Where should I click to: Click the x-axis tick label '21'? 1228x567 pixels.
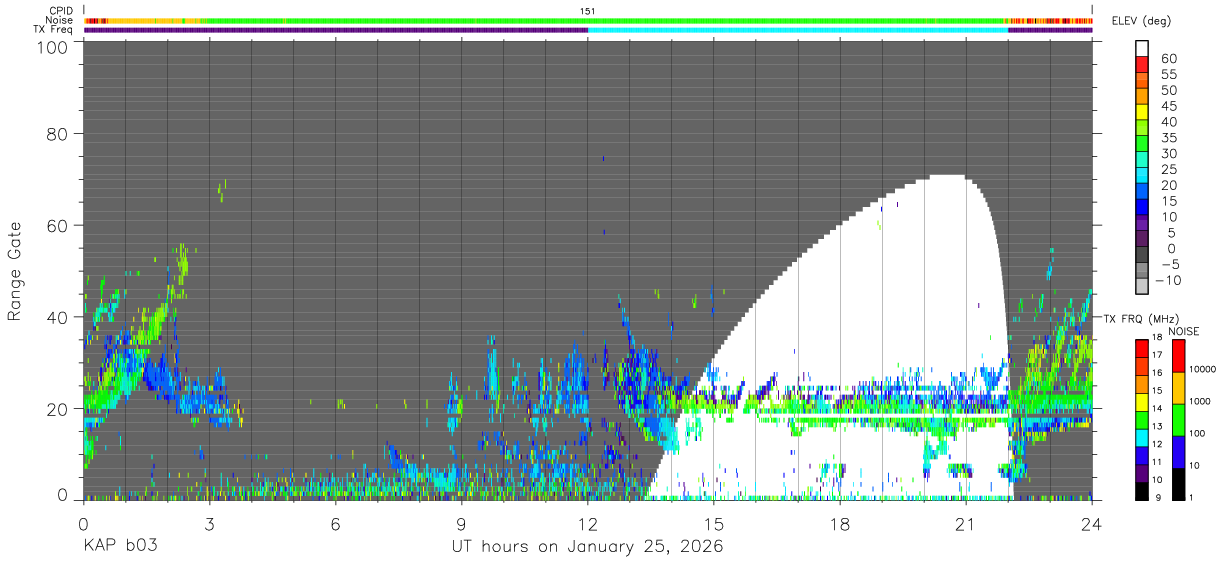pyautogui.click(x=966, y=525)
